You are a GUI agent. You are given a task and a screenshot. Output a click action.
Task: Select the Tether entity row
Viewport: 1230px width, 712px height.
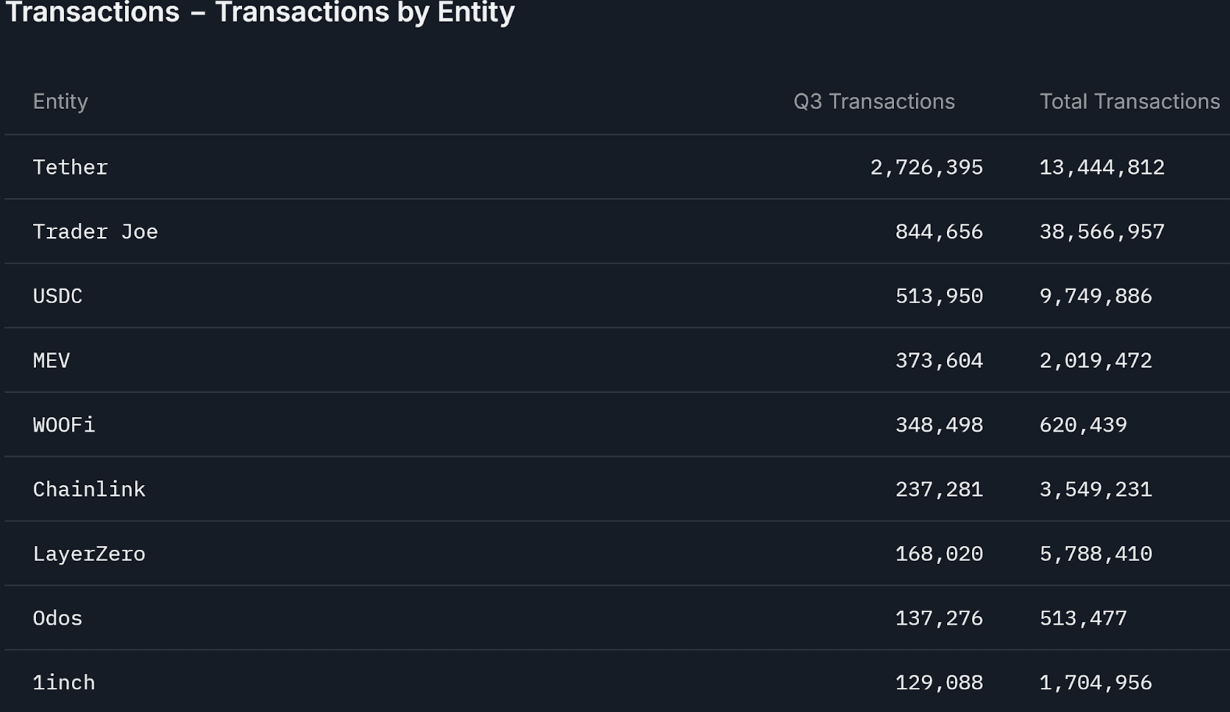point(70,167)
